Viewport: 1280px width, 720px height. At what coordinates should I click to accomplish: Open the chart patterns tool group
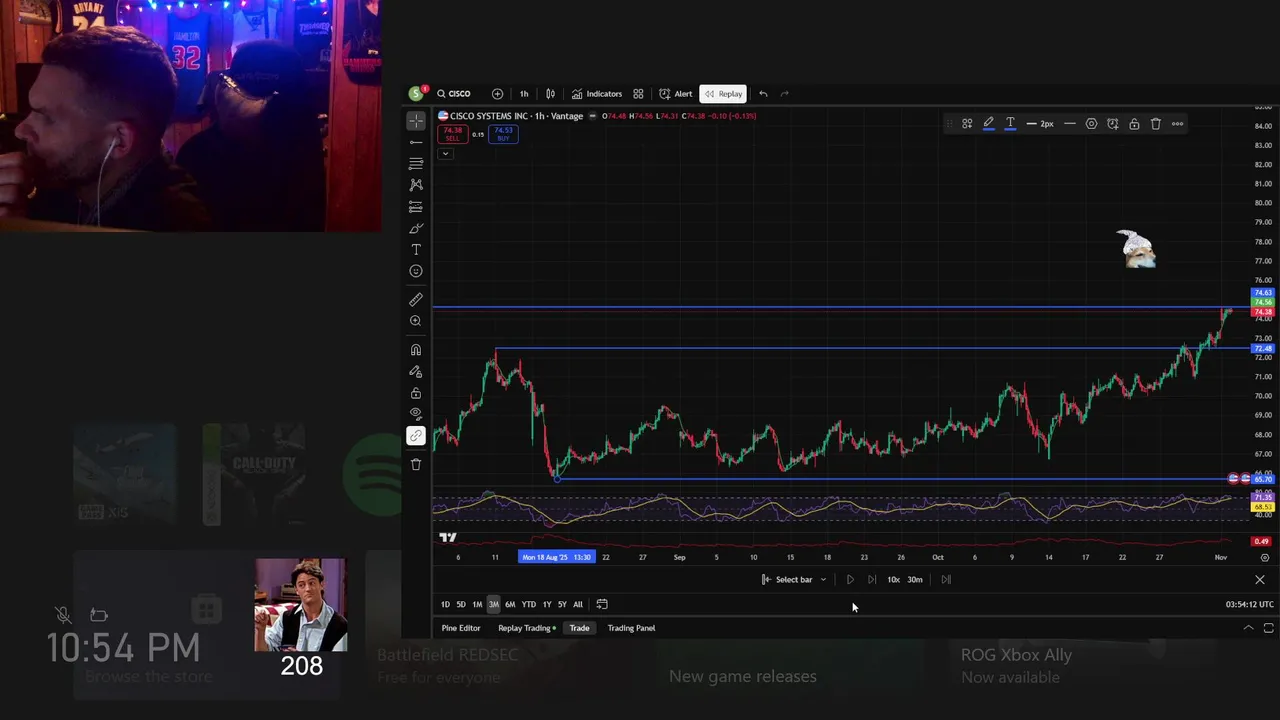pos(416,185)
